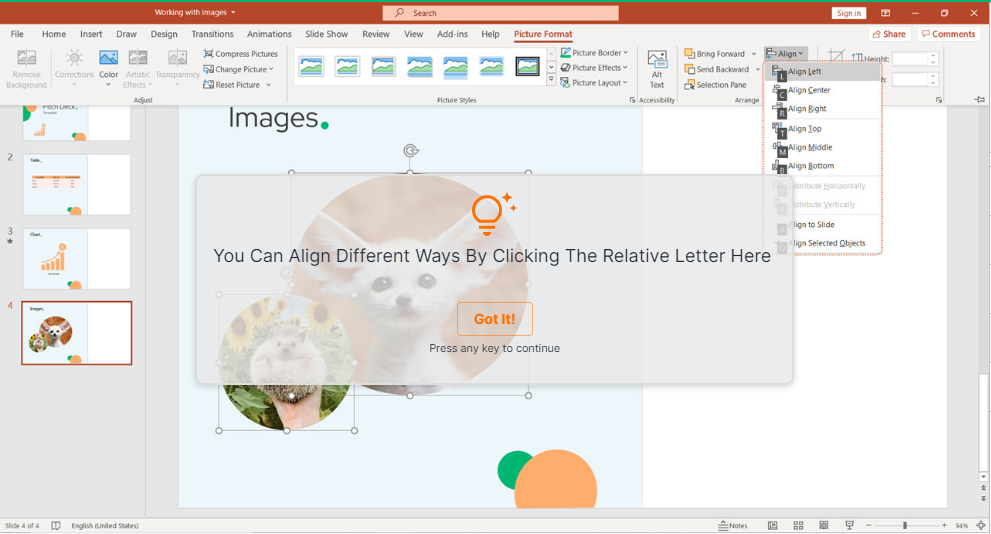Start Slide Show from status bar icon
Image resolution: width=991 pixels, height=534 pixels.
click(849, 526)
